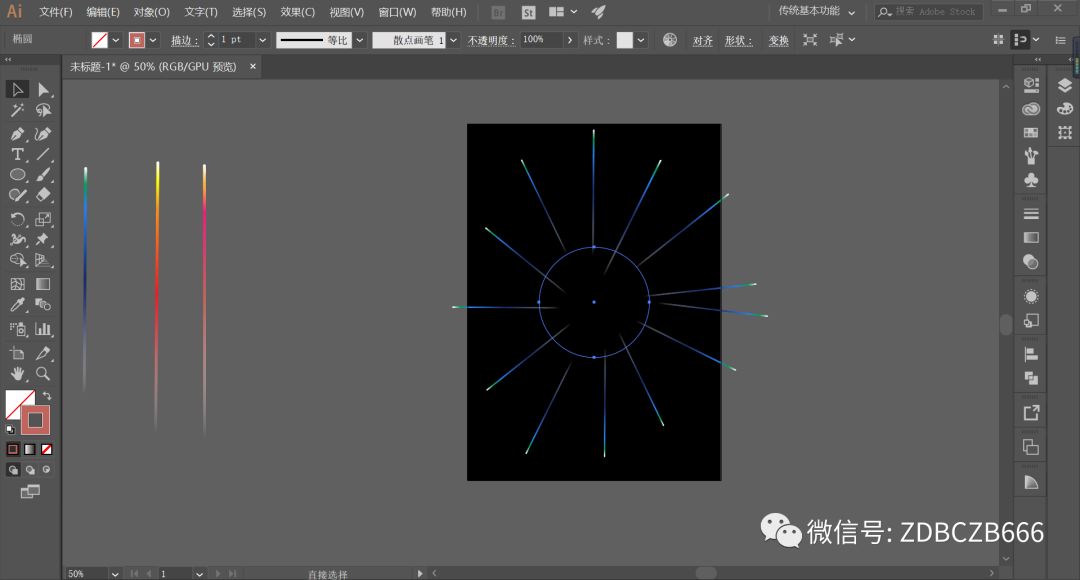Select the Pen tool
1080x580 pixels.
tap(17, 134)
